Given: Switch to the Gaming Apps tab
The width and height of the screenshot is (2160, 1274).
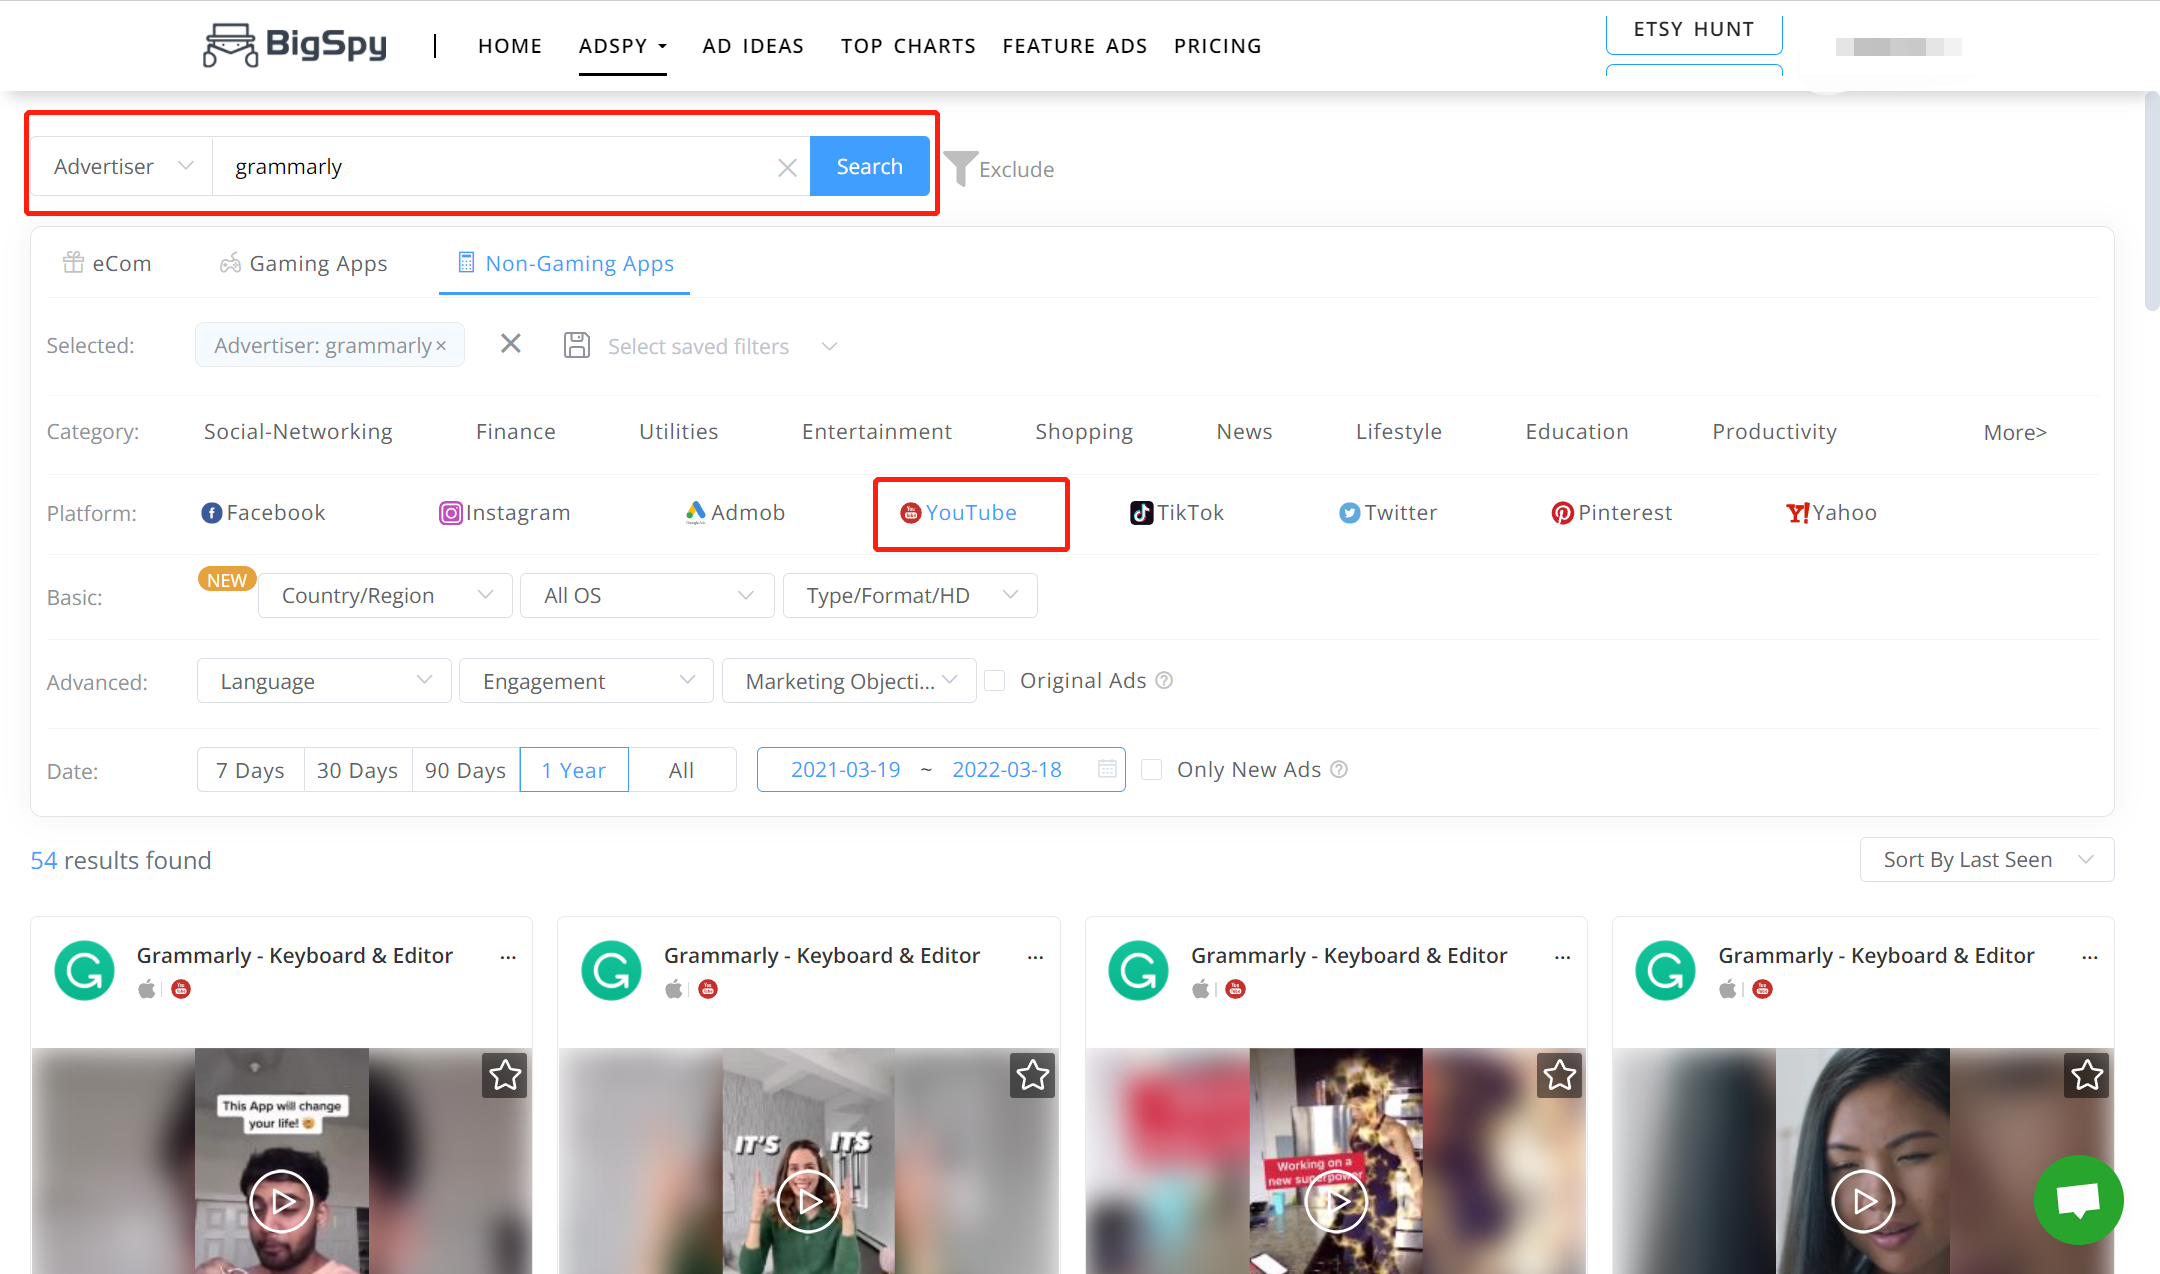Looking at the screenshot, I should pyautogui.click(x=303, y=263).
